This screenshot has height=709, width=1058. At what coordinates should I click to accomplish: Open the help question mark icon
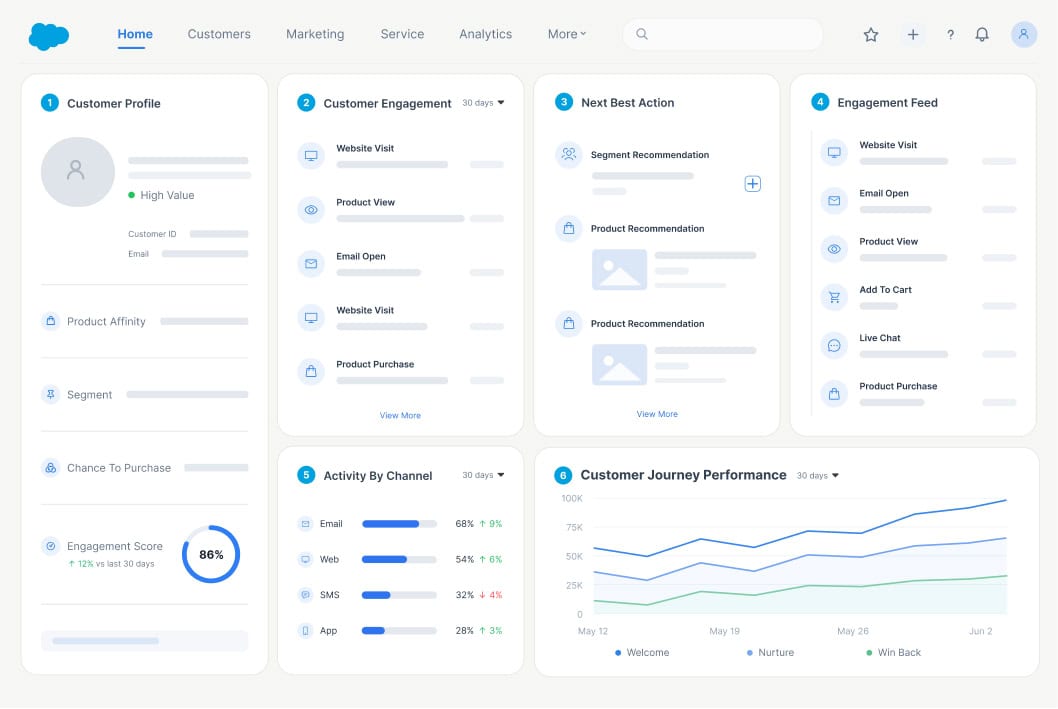click(950, 34)
